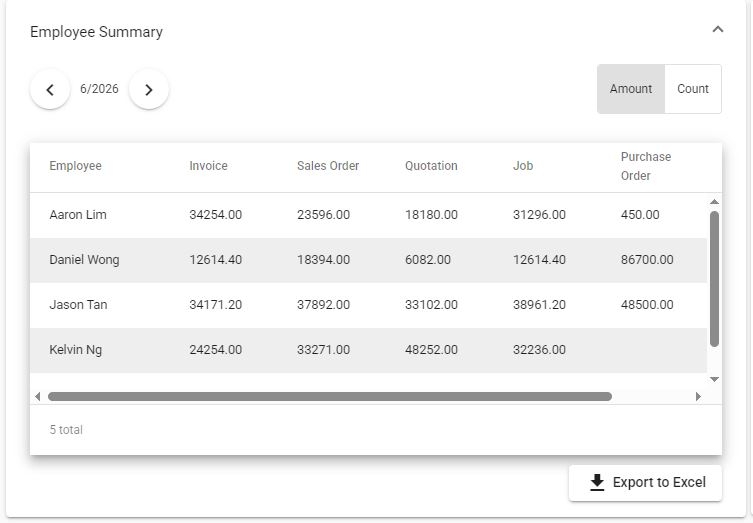This screenshot has height=523, width=753.
Task: Click Aaron Lim's job amount 31296.00
Action: coord(539,215)
